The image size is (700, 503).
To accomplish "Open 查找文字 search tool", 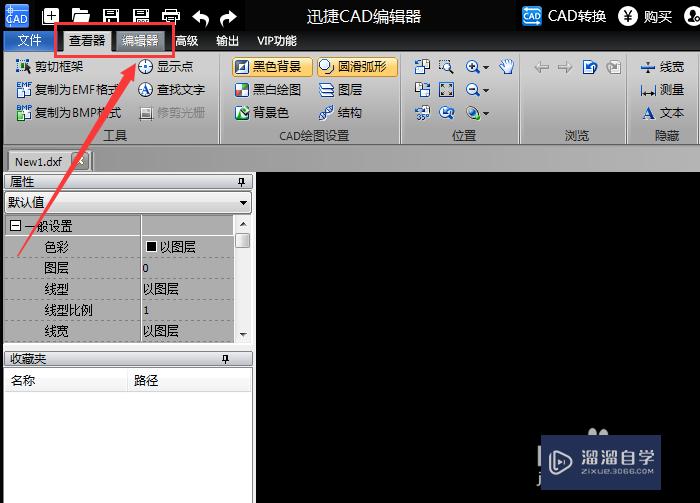I will pos(171,90).
